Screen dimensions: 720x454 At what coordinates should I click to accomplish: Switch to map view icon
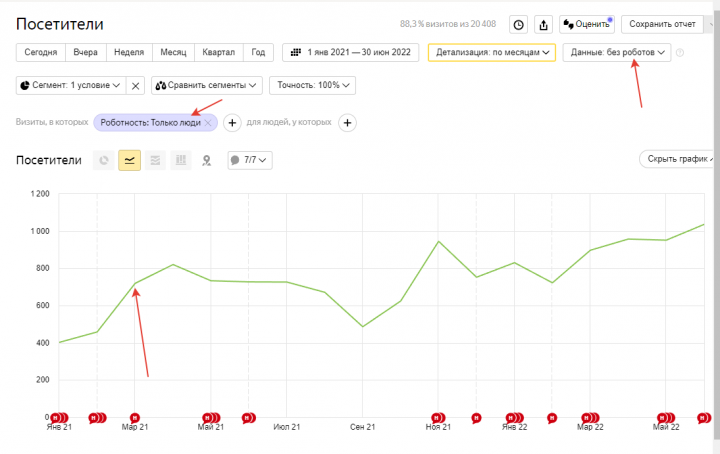tap(207, 160)
